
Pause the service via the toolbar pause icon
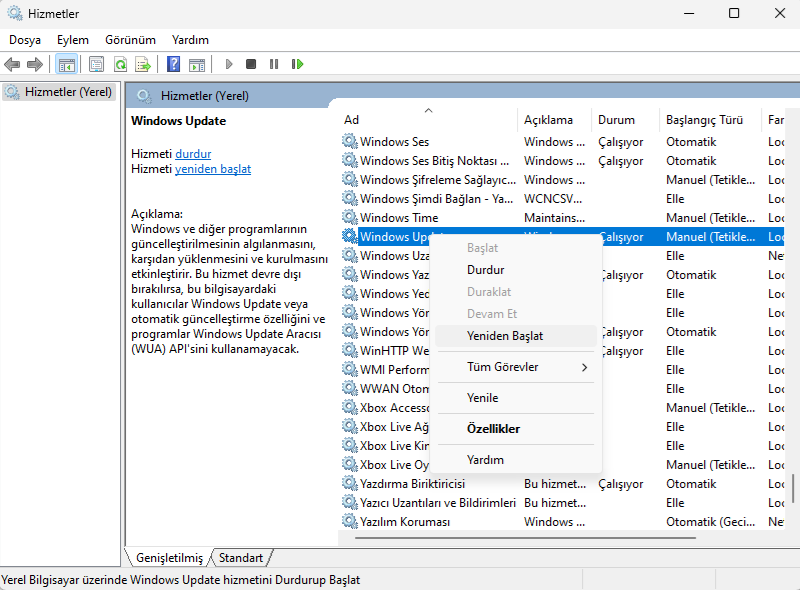(x=274, y=63)
